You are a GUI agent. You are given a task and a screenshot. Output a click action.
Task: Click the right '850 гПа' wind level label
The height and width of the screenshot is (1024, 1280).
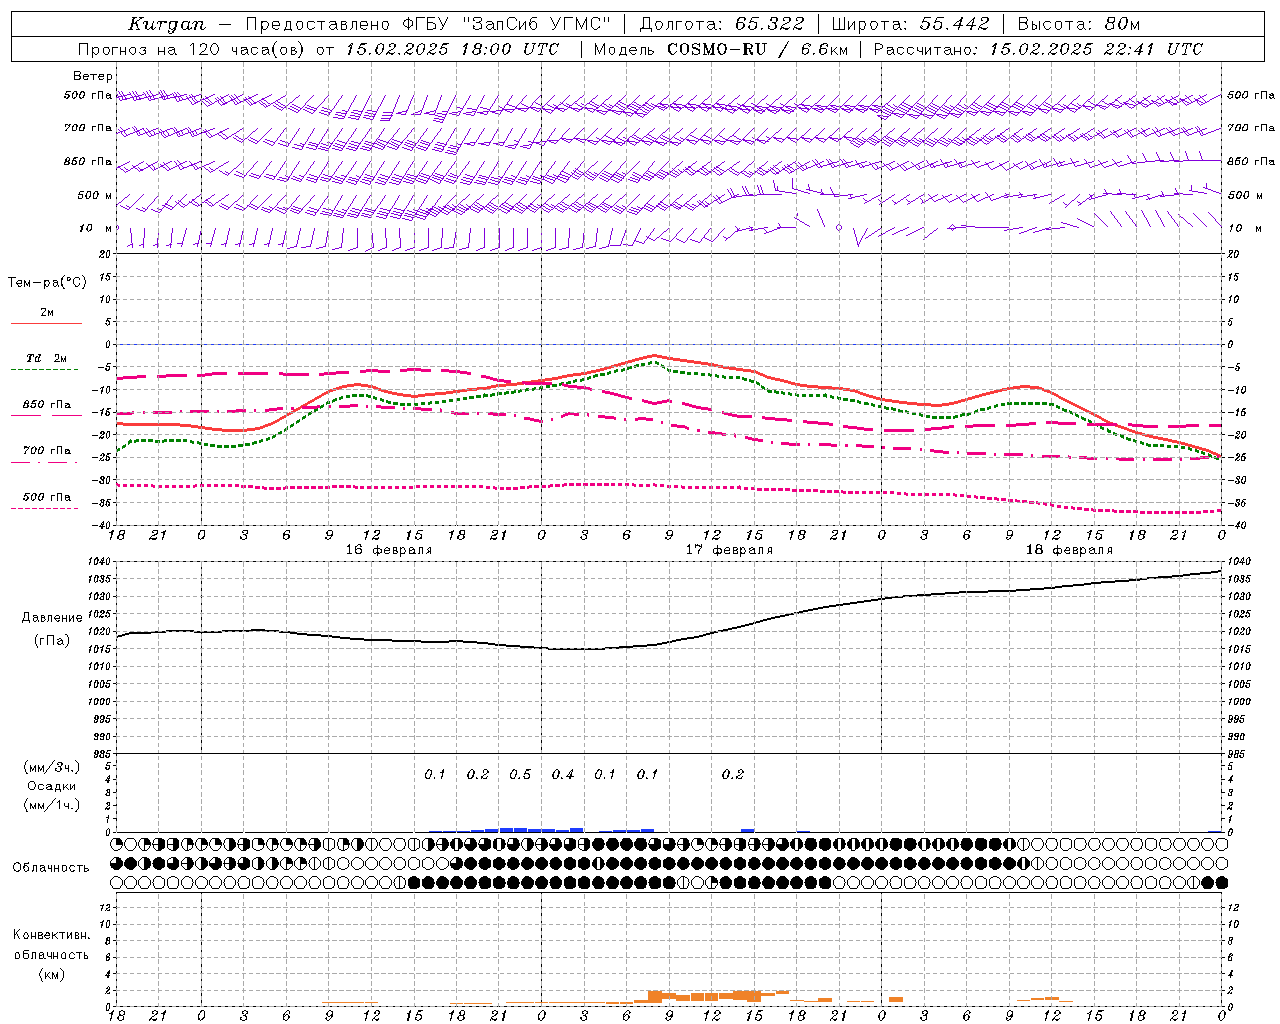(1252, 161)
